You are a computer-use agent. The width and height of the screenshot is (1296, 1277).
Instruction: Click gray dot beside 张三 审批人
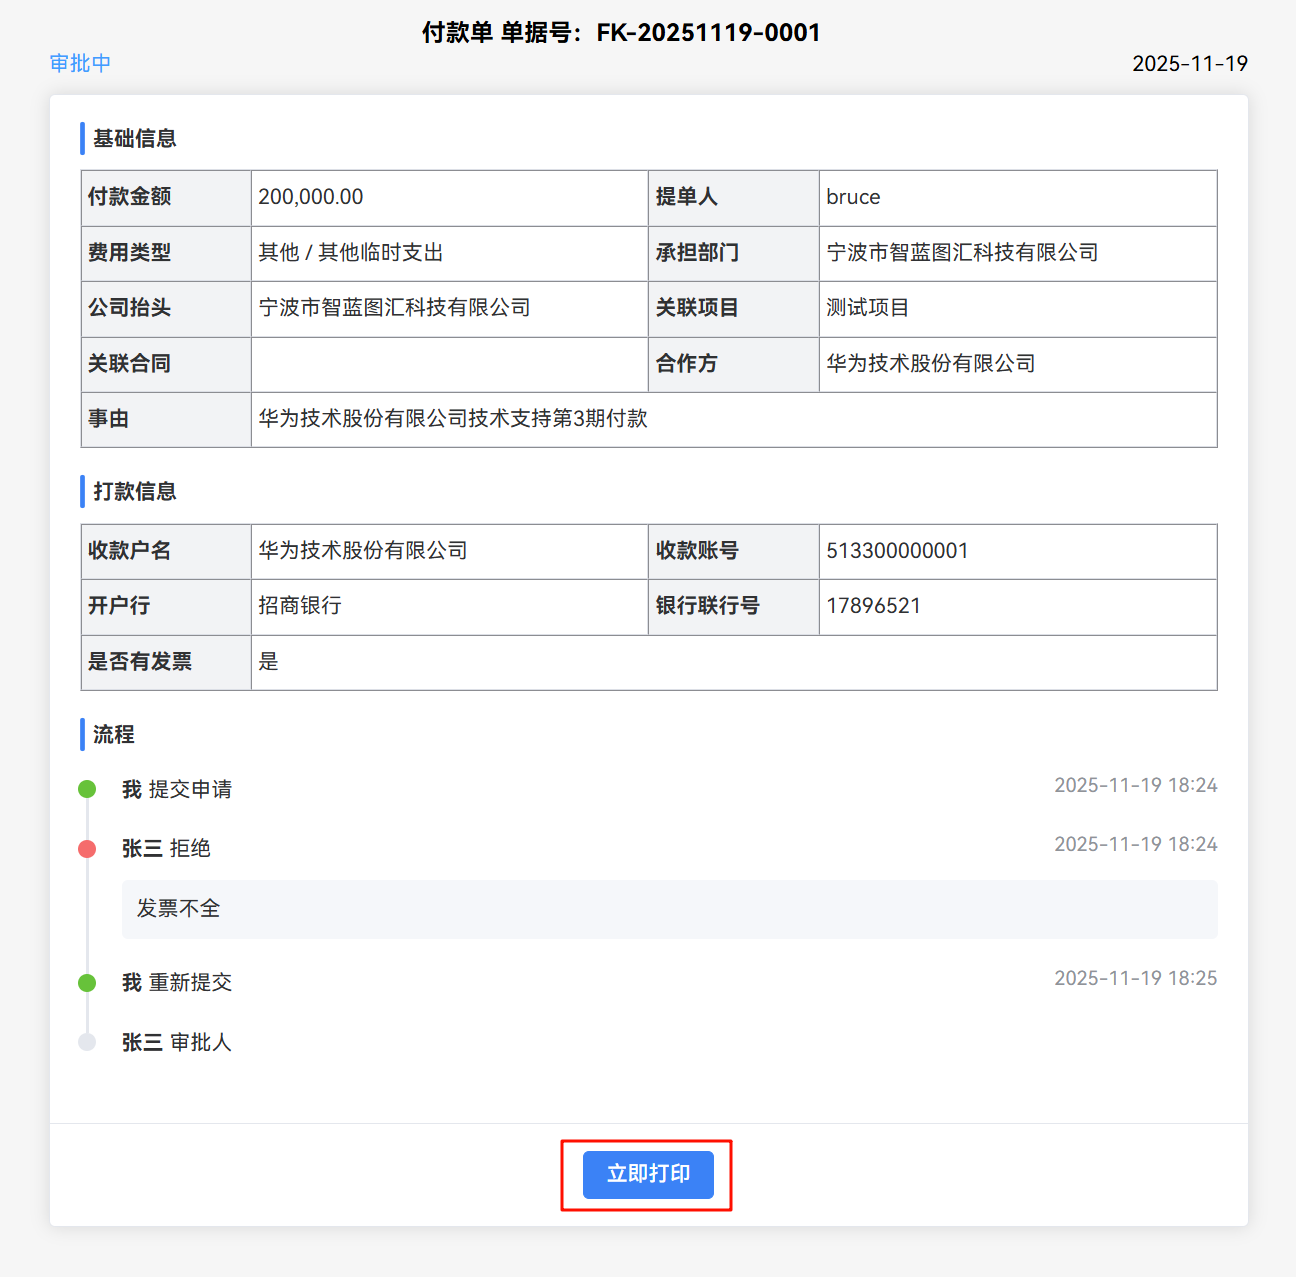[87, 1042]
